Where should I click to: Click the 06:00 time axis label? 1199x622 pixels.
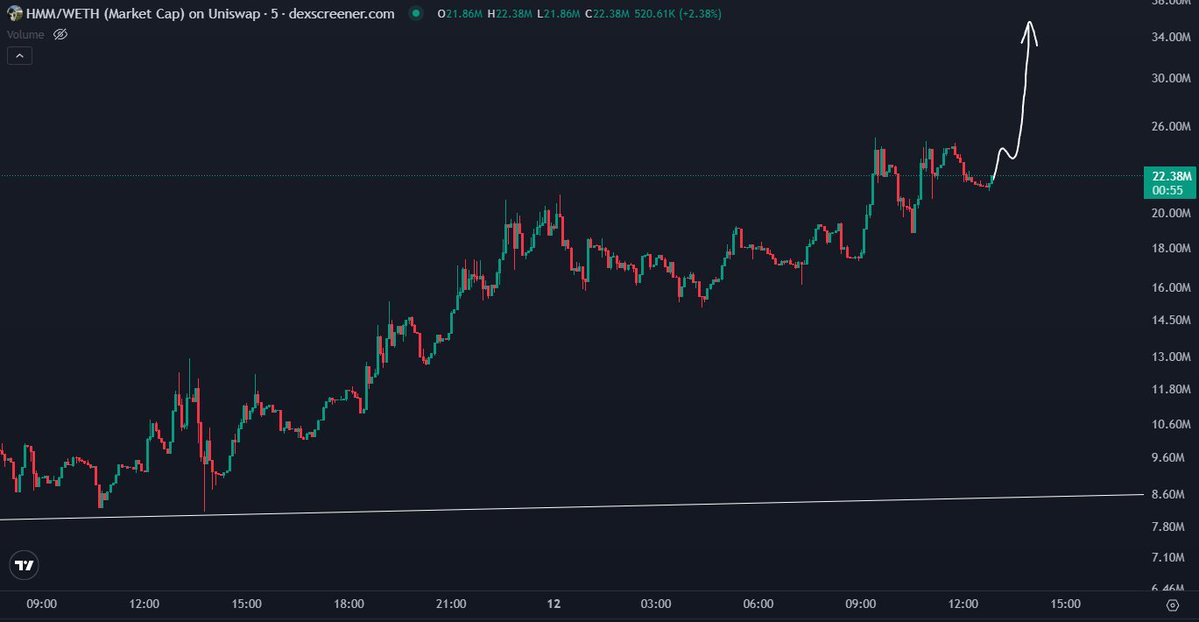[x=759, y=604]
